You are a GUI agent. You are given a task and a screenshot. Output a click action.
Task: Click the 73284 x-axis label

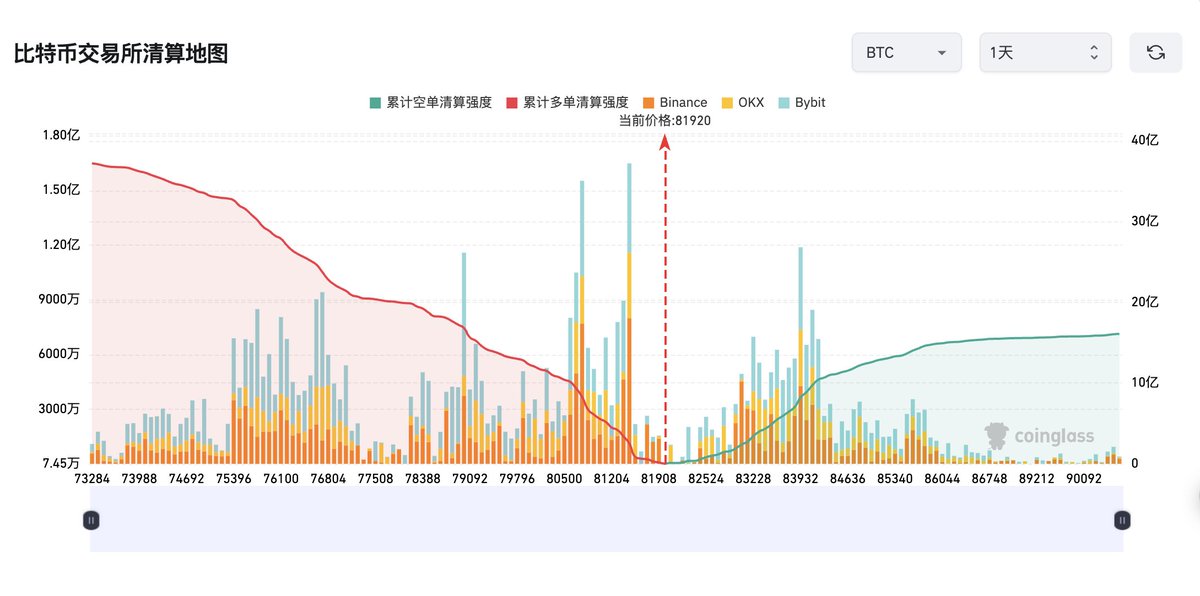(x=92, y=479)
